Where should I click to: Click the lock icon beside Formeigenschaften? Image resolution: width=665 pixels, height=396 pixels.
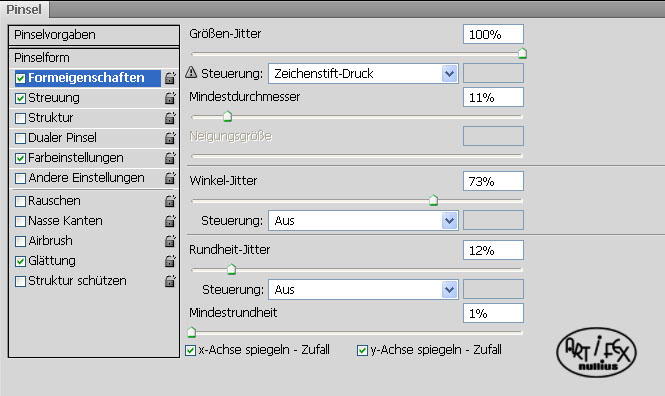(x=170, y=78)
